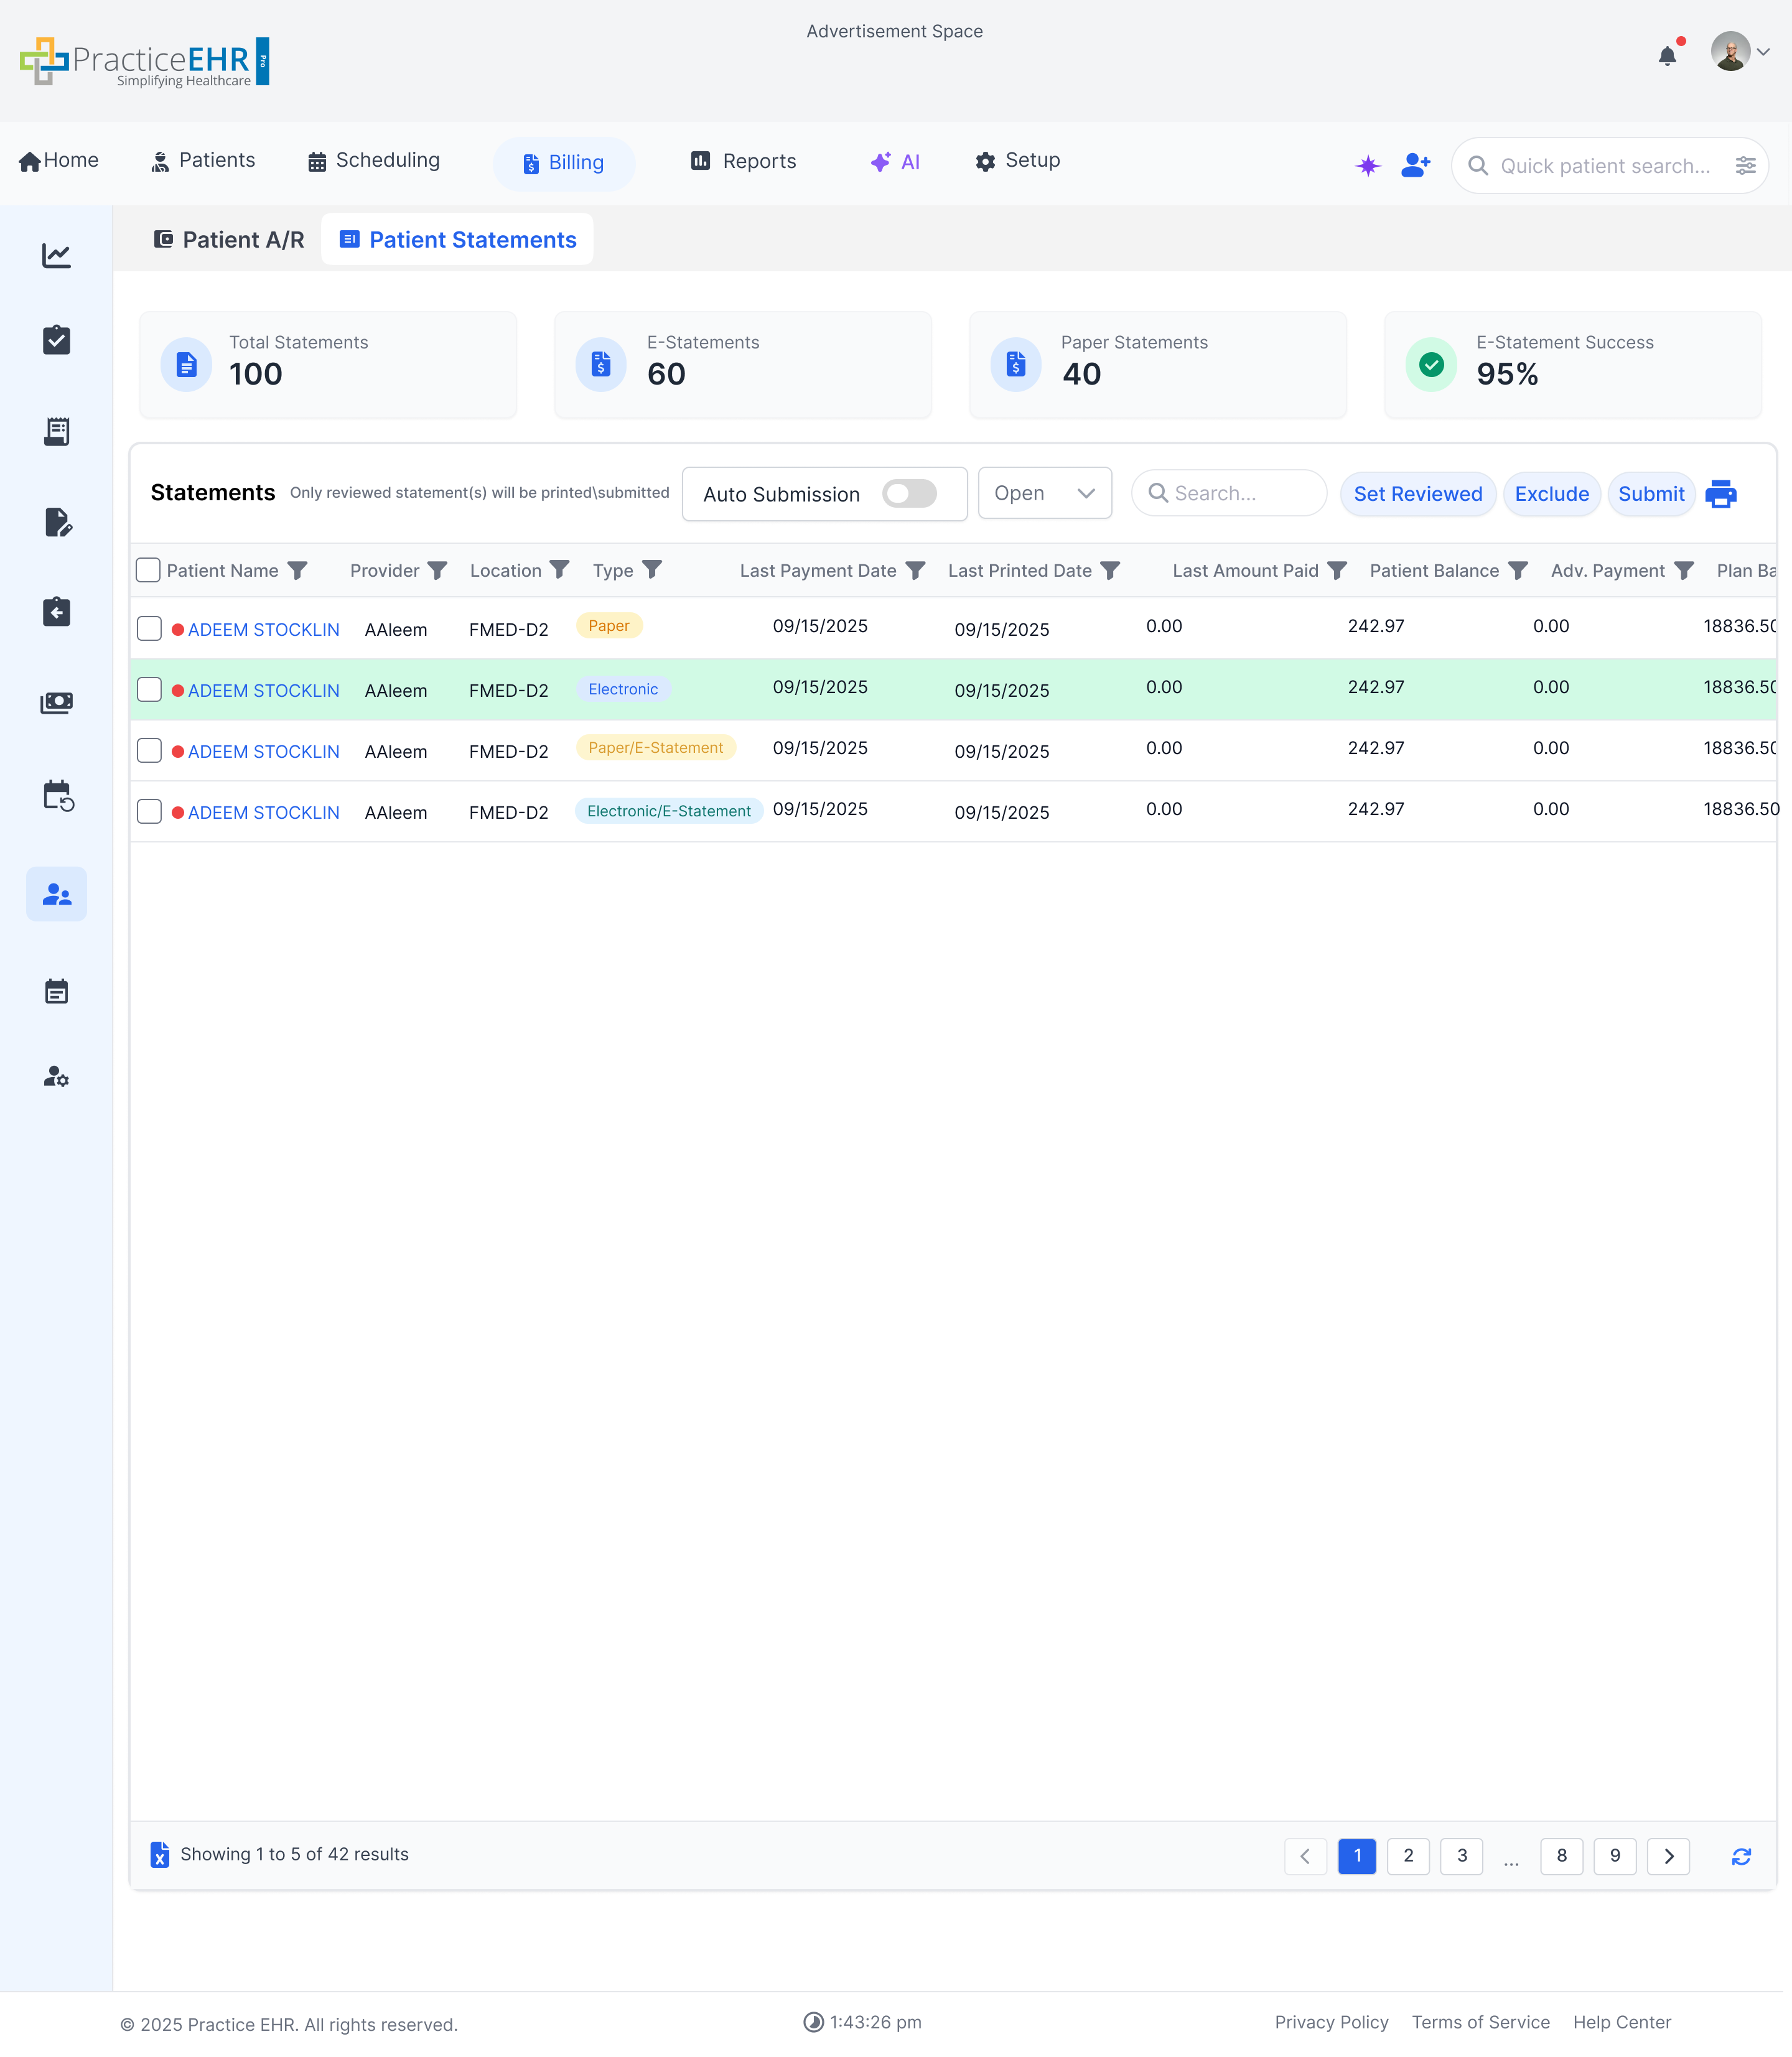Check the select-all statements checkbox
1792x2057 pixels.
148,569
